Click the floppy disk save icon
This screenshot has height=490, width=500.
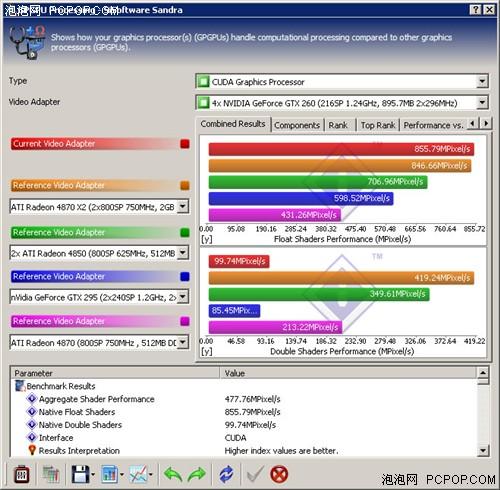coord(80,474)
